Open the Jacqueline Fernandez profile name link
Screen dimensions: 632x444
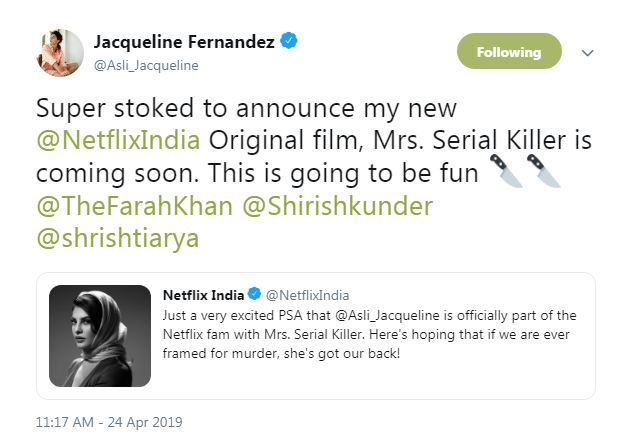point(185,43)
